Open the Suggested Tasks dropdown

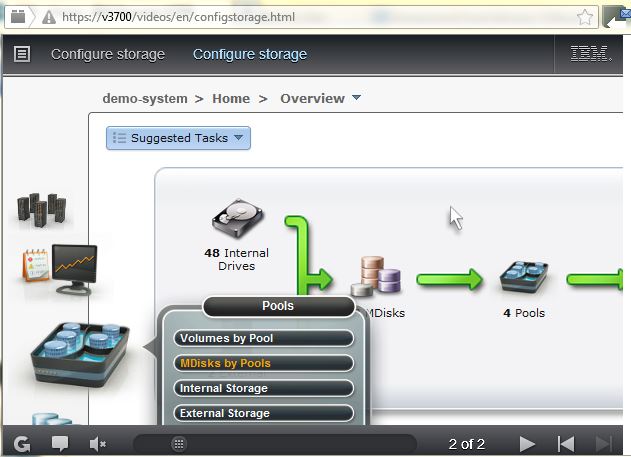point(178,138)
